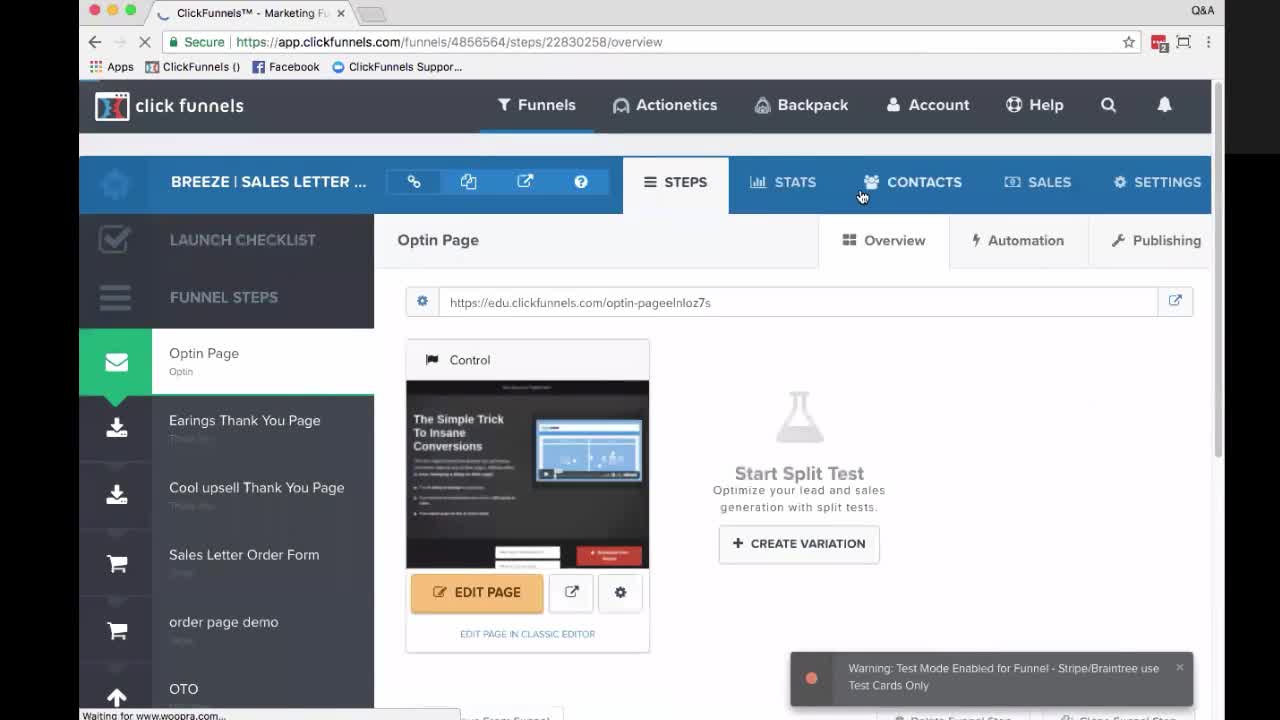
Task: Click Create Variation button
Action: tap(799, 544)
